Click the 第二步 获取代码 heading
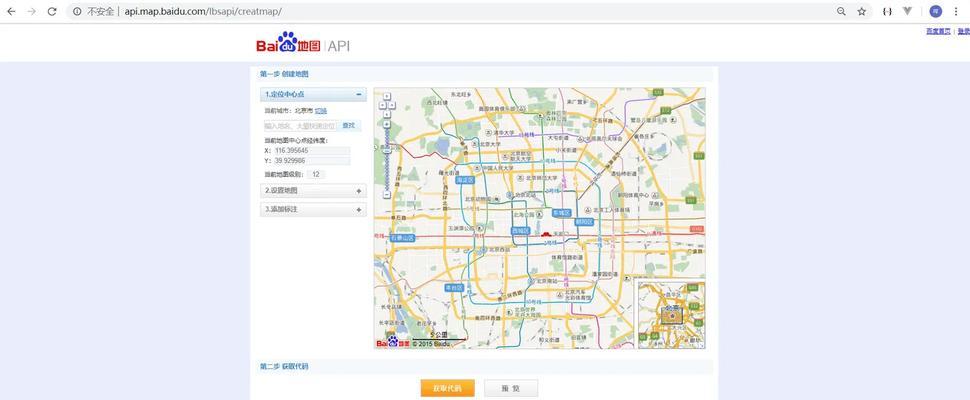Viewport: 970px width, 400px height. pos(284,367)
